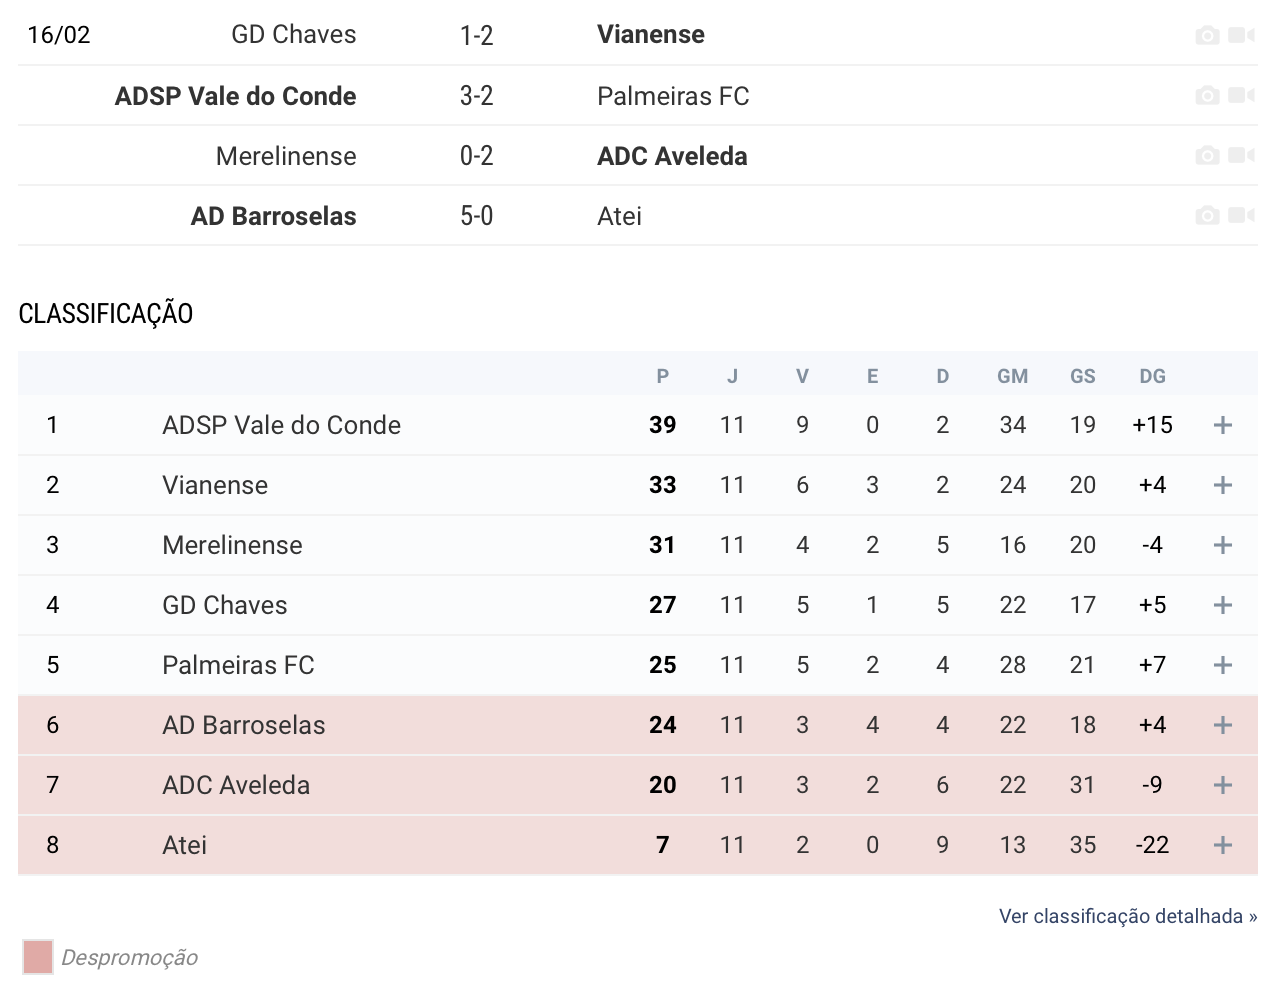
Task: Open video icon for AD Barroselas vs Atei
Action: (x=1241, y=215)
